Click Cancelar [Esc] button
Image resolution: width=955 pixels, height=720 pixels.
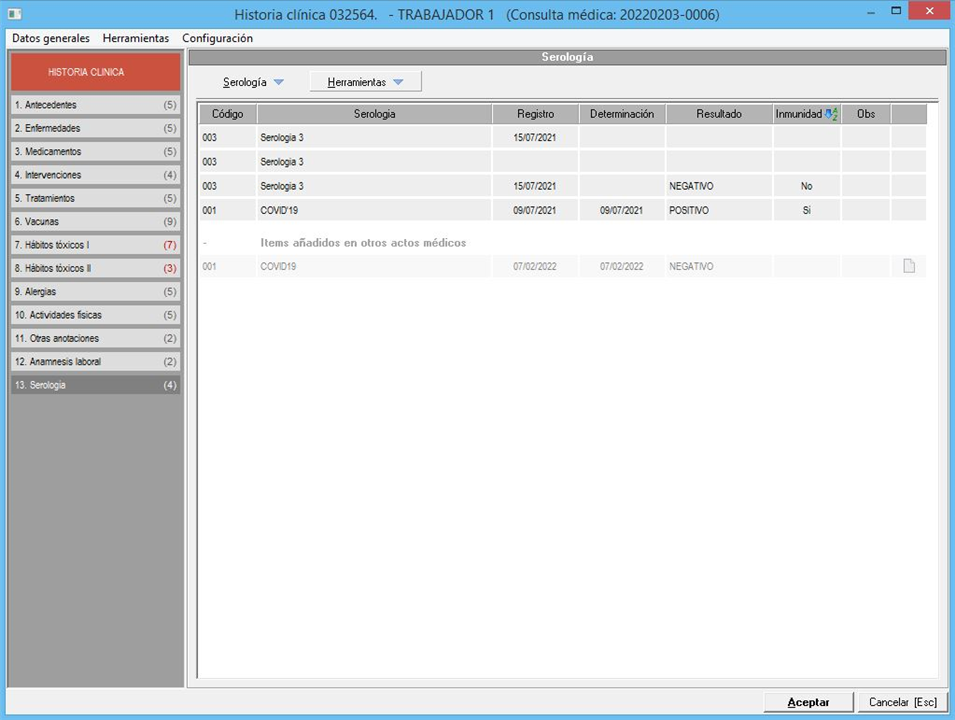click(x=901, y=702)
